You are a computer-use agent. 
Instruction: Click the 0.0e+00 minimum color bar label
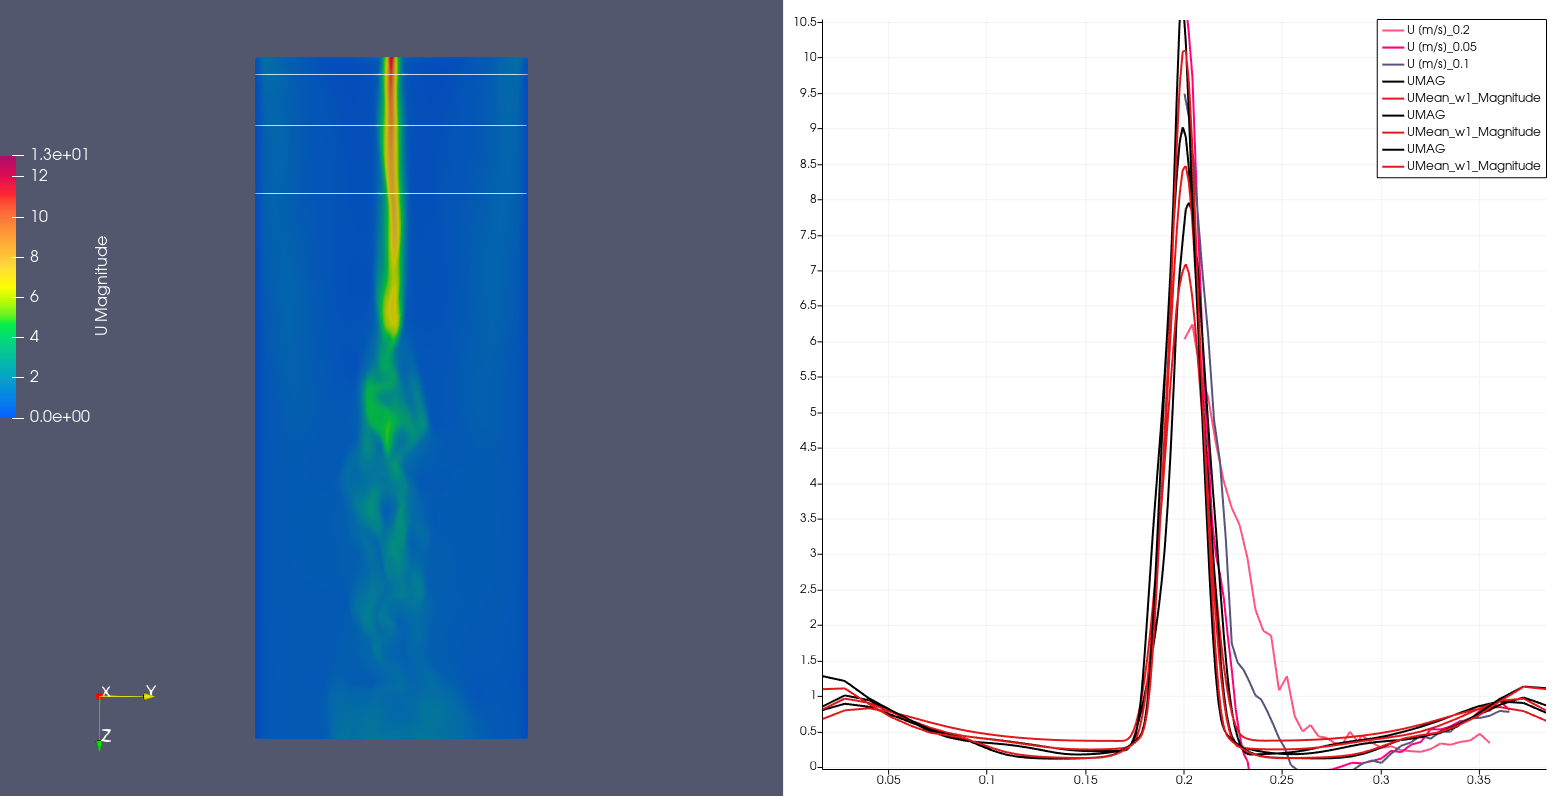tap(59, 416)
